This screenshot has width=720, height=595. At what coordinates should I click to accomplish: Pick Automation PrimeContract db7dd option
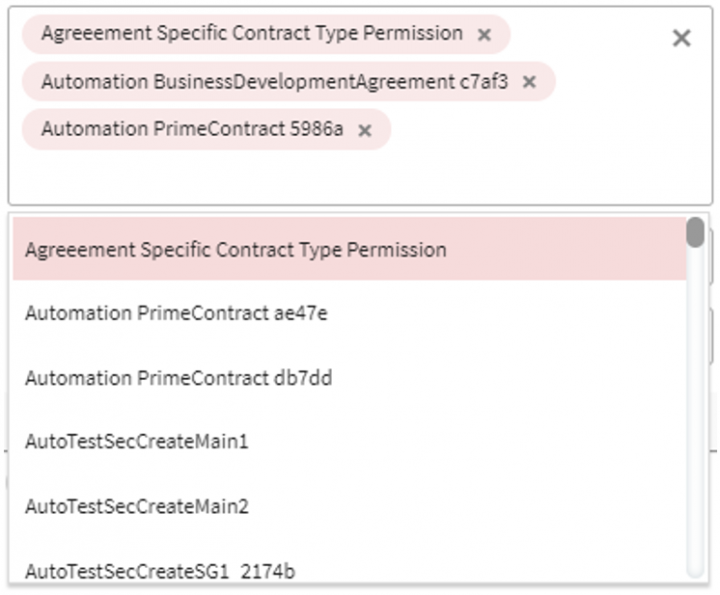click(x=178, y=378)
